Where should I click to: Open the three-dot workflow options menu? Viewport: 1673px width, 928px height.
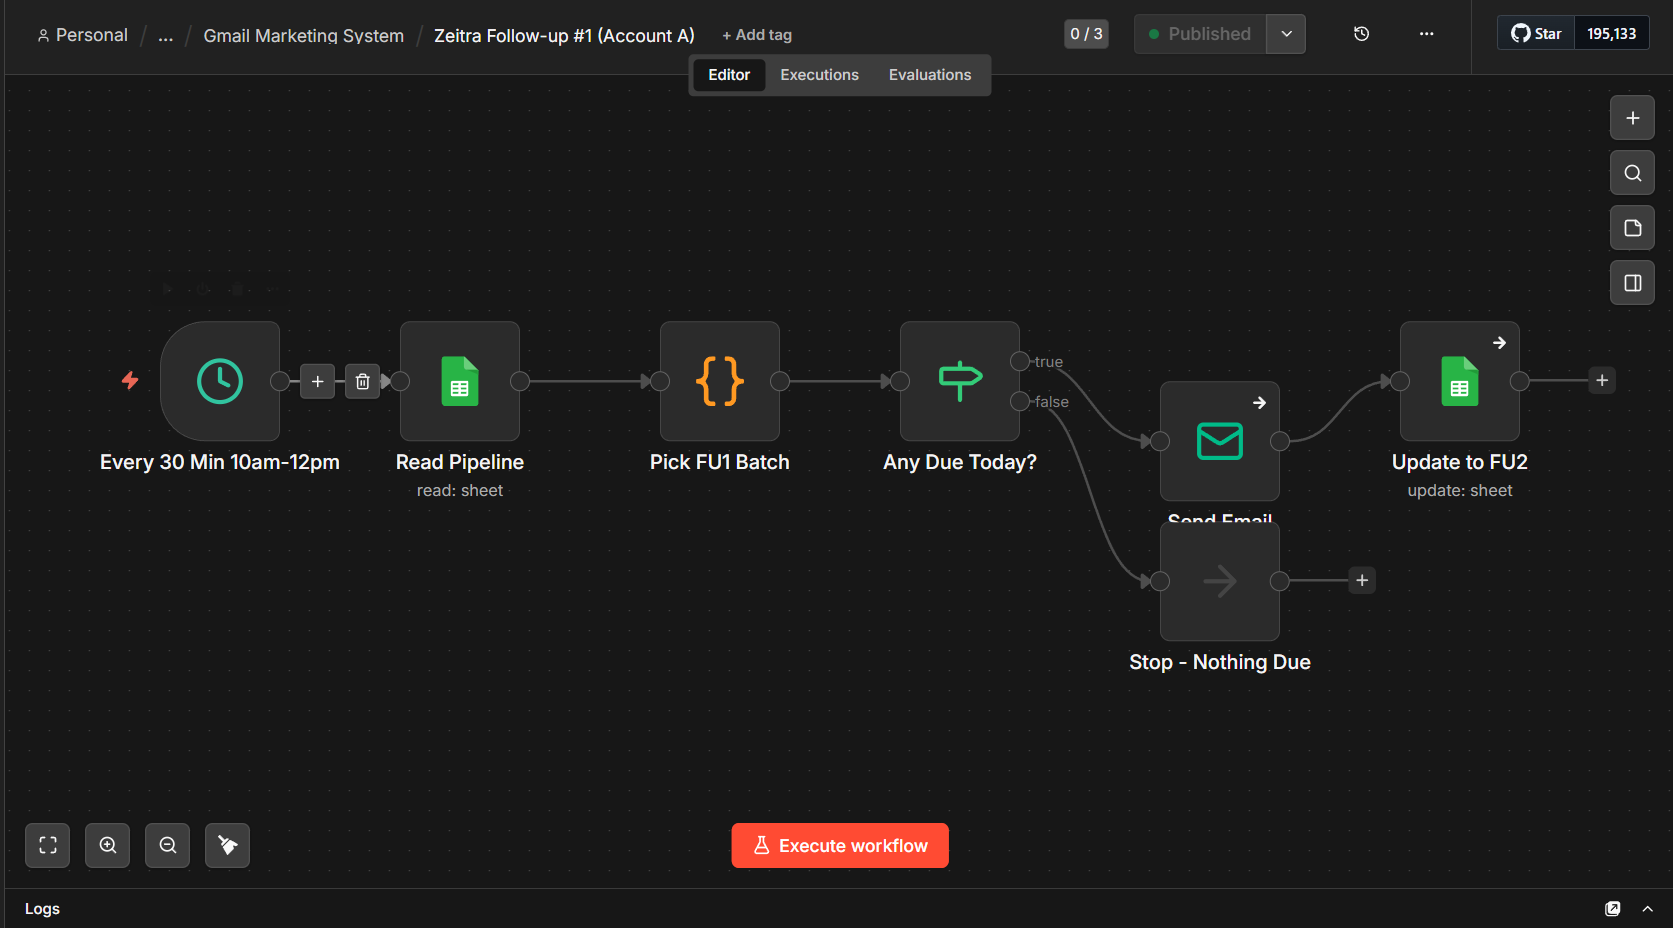[x=1427, y=34]
